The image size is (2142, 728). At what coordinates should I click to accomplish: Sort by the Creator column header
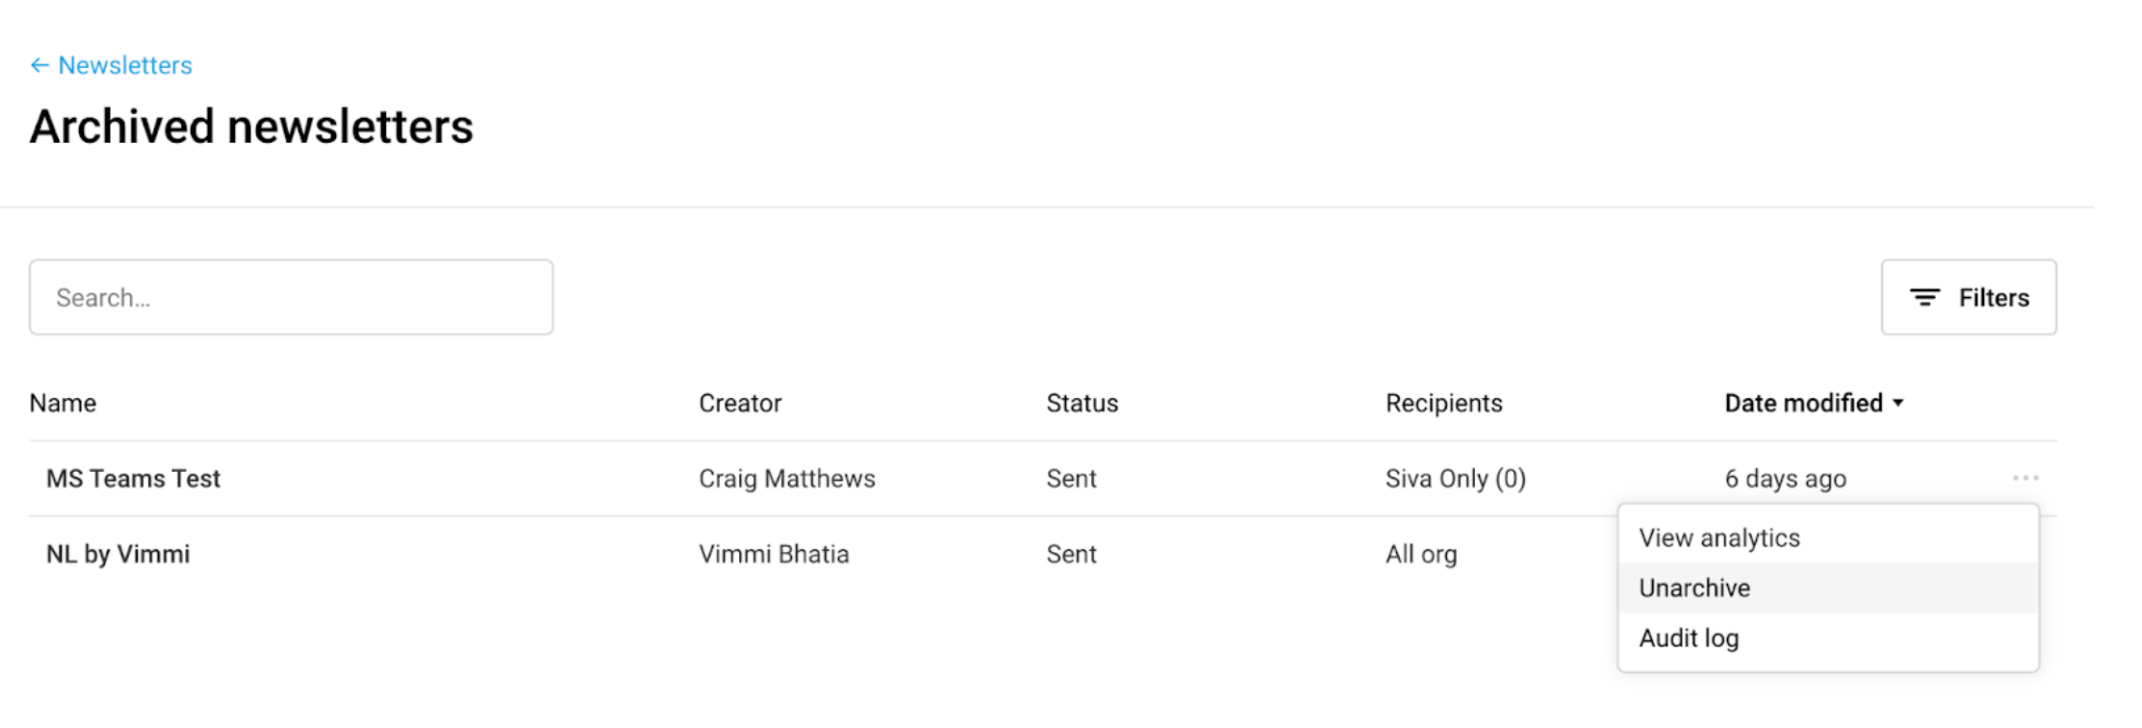(740, 404)
